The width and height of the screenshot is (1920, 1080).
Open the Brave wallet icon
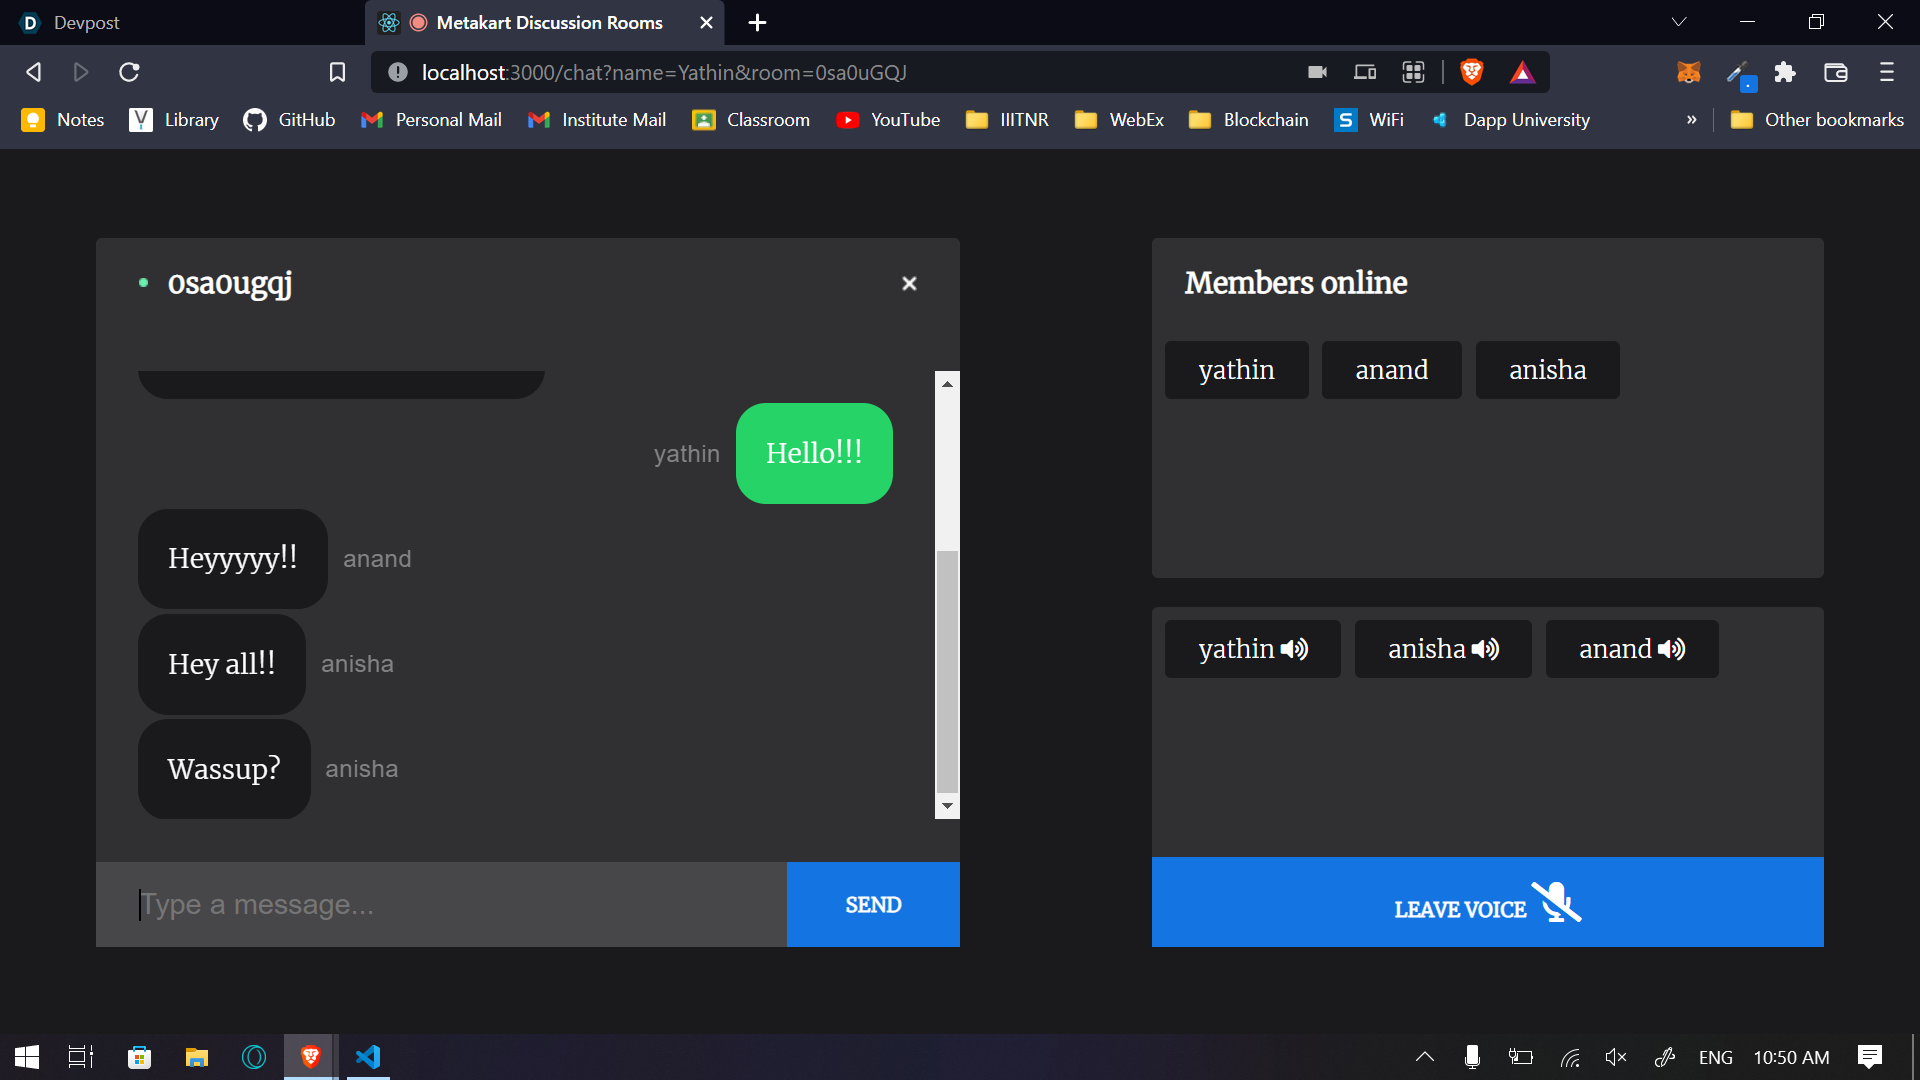(x=1835, y=72)
